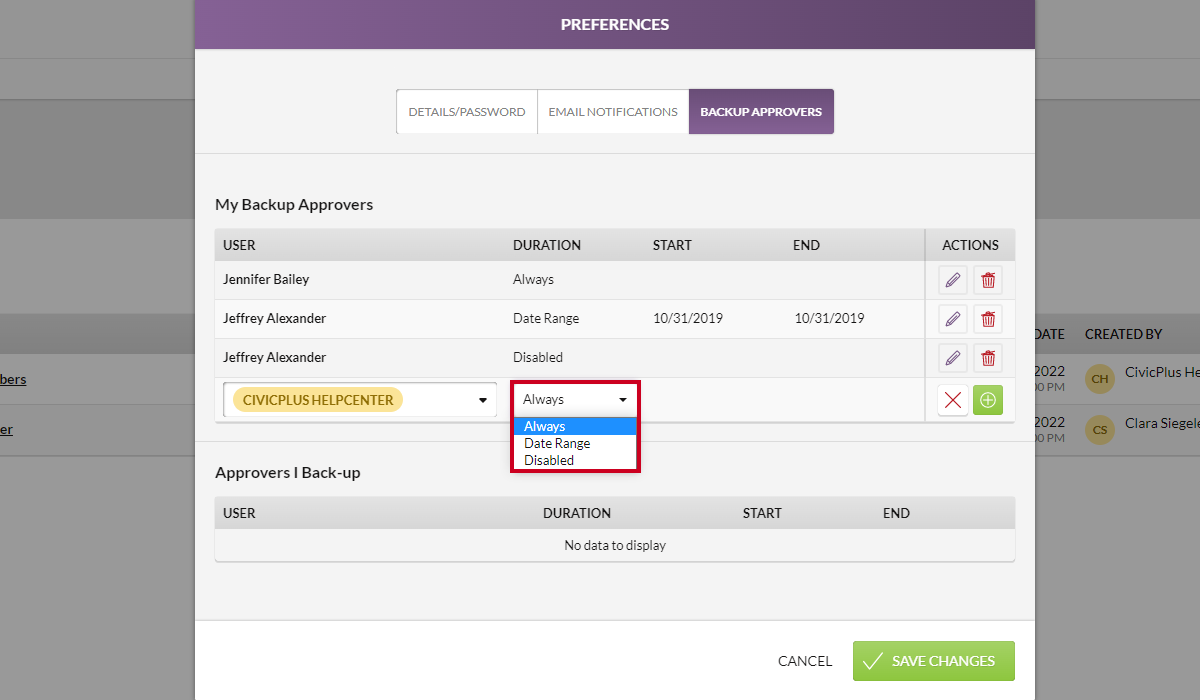The image size is (1200, 700).
Task: Click the CIVICPLUS HELPCENTER user tag
Action: (x=318, y=400)
